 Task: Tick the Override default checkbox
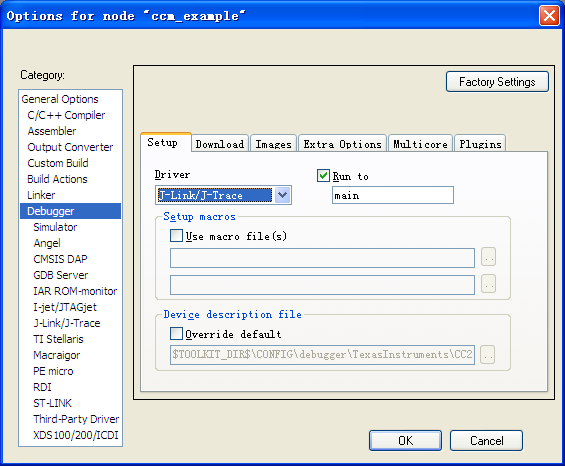(x=176, y=333)
